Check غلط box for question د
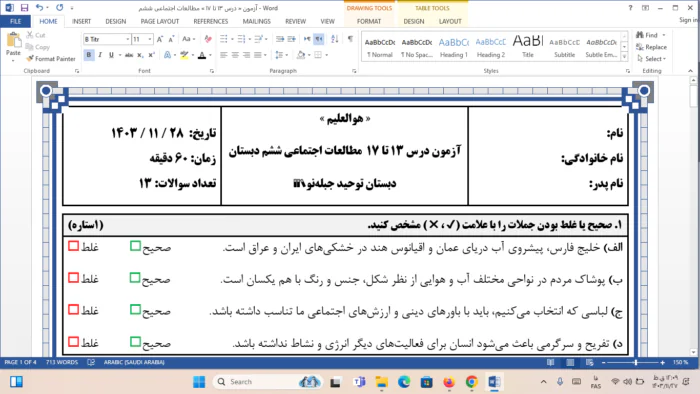 point(74,342)
